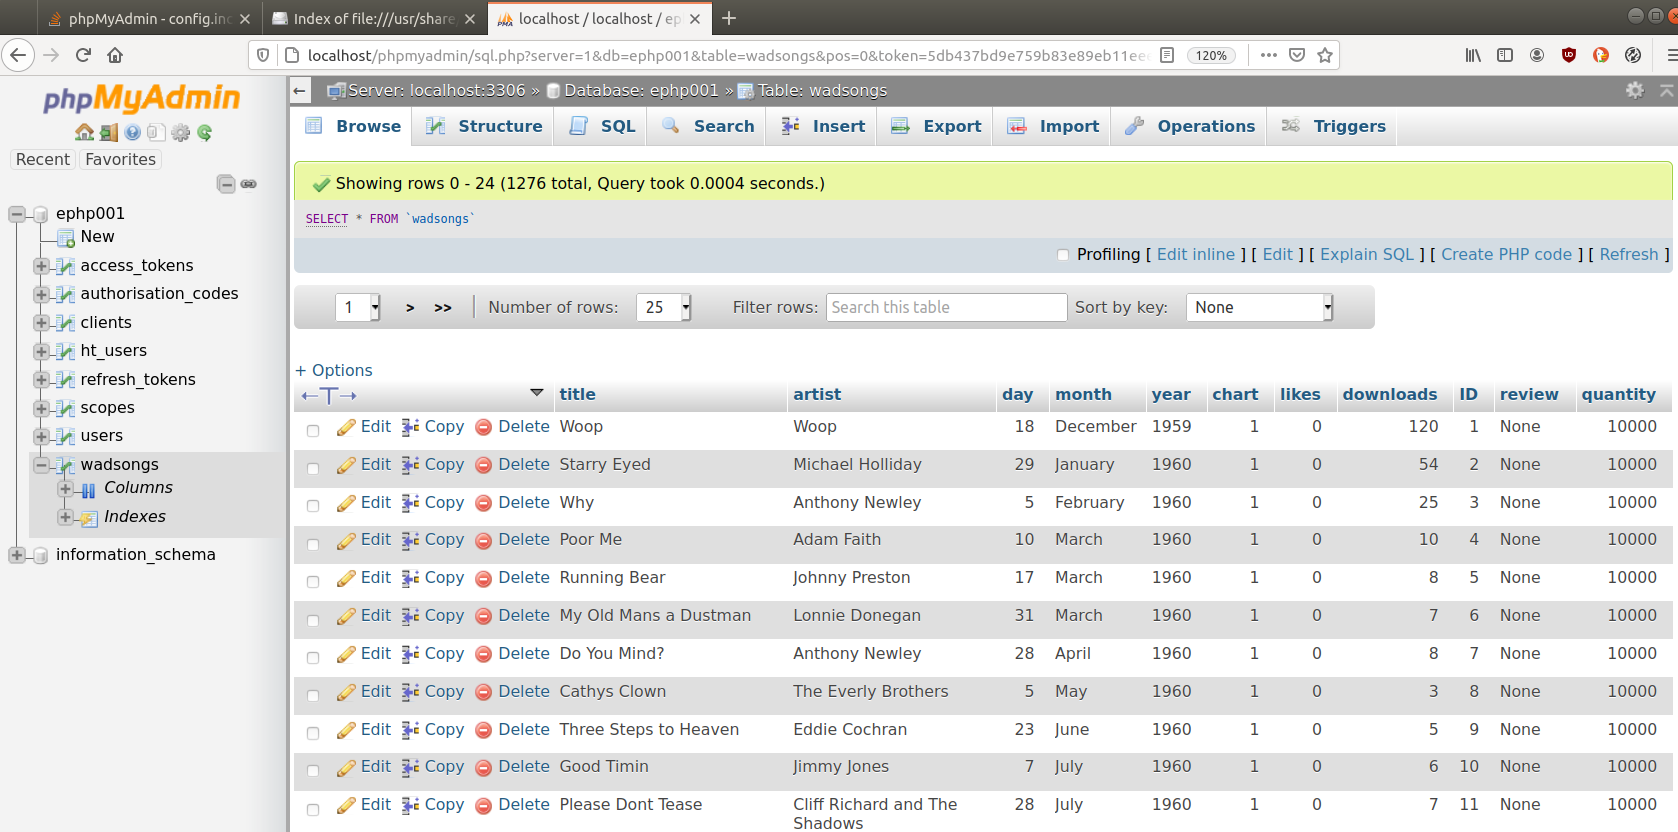Click the phpMyAdmin home icon
Viewport: 1678px width, 832px height.
[x=84, y=132]
